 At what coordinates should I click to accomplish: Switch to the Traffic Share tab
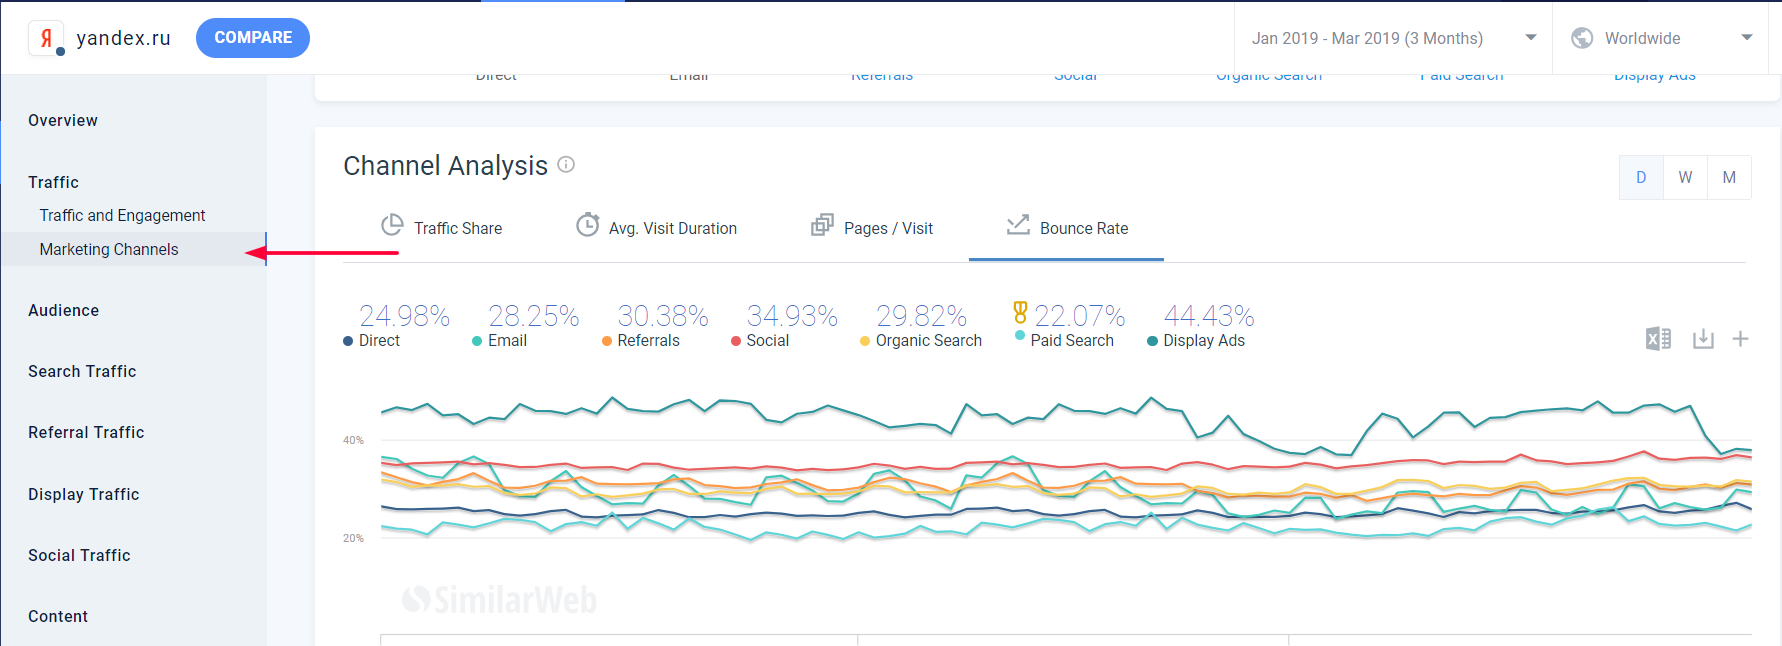point(442,228)
